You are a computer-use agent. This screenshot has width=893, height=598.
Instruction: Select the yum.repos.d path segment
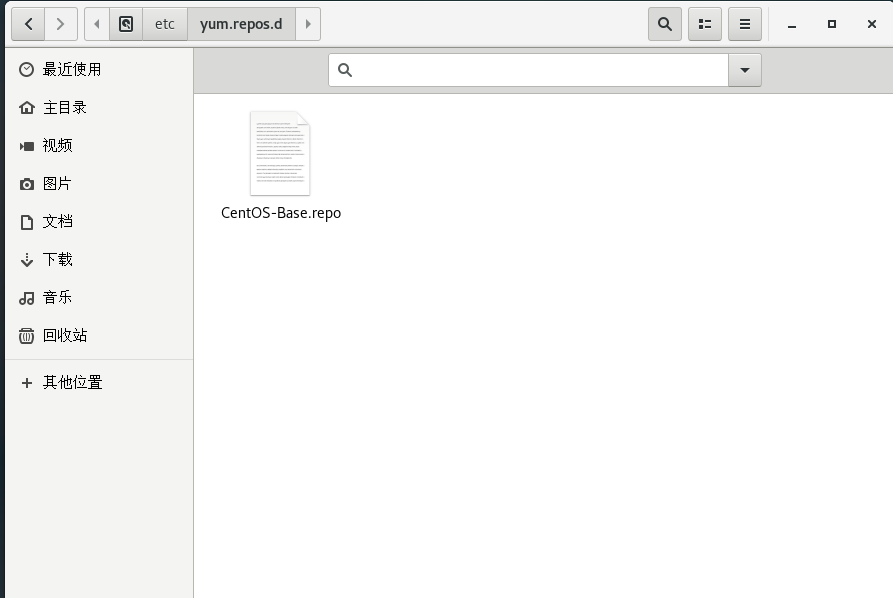[241, 24]
